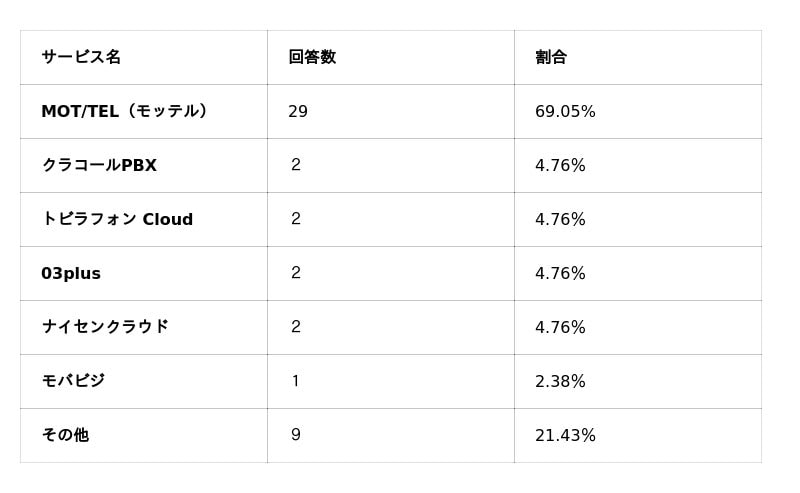The height and width of the screenshot is (493, 800).
Task: Click クラコールPBX's answer count 2 cell
Action: [296, 165]
